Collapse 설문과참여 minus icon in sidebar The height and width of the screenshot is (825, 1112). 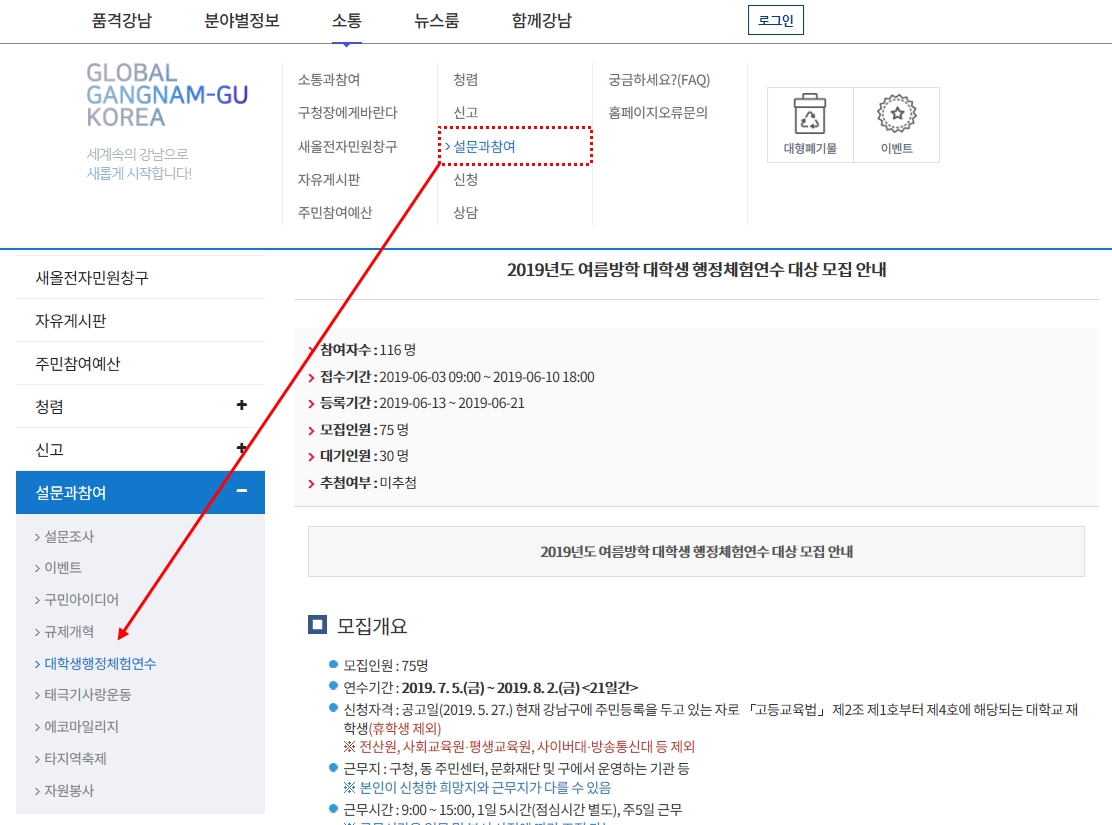click(x=242, y=491)
